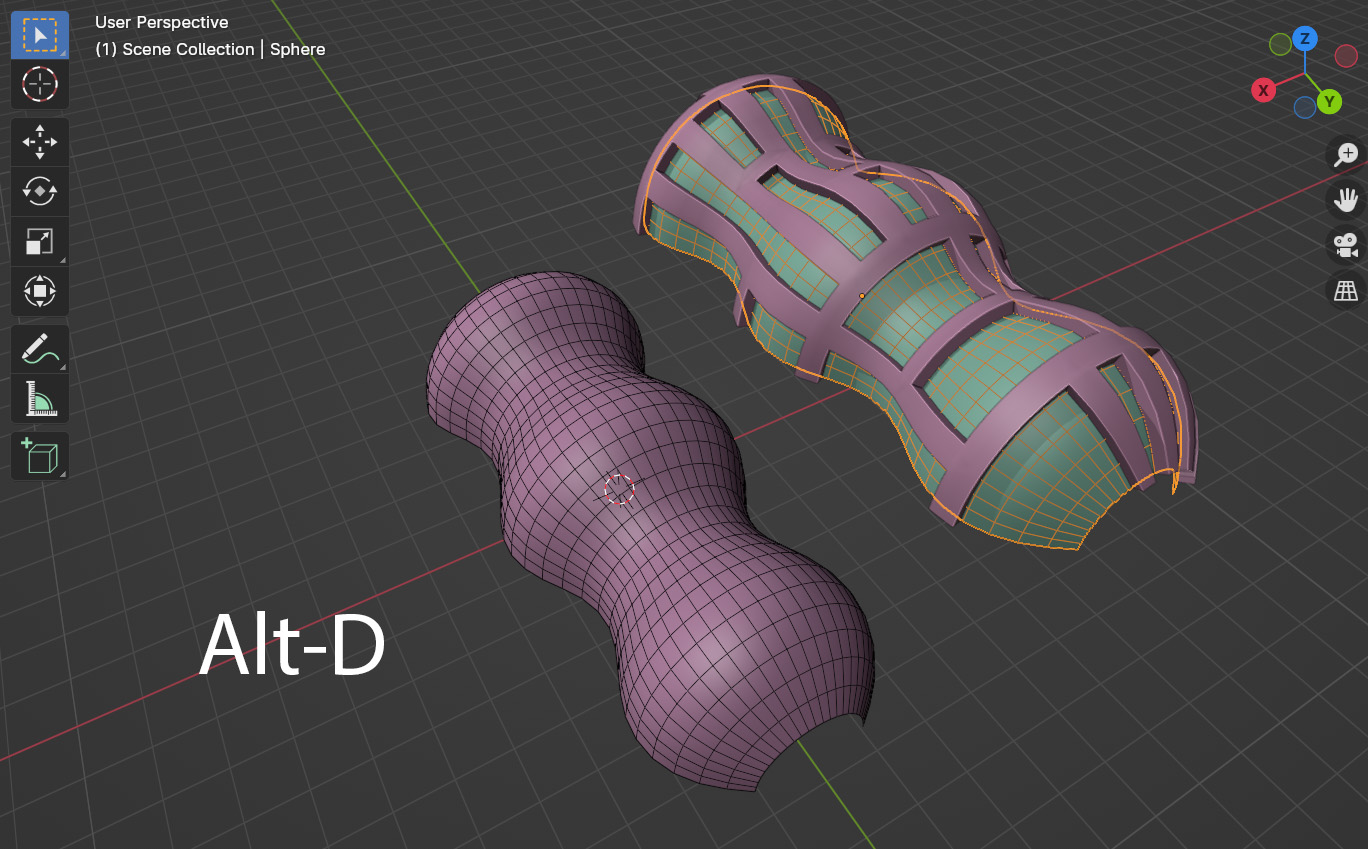The height and width of the screenshot is (849, 1368).
Task: Click the Zoom view magnifier icon
Action: point(1346,154)
